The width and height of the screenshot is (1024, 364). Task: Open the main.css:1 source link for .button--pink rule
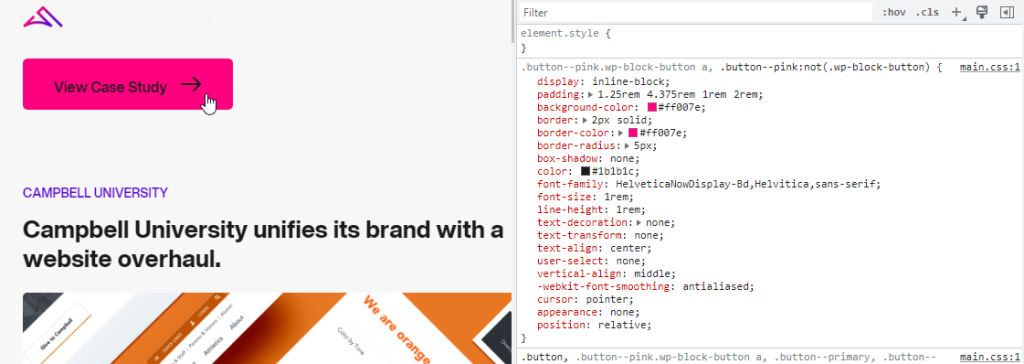(x=989, y=67)
